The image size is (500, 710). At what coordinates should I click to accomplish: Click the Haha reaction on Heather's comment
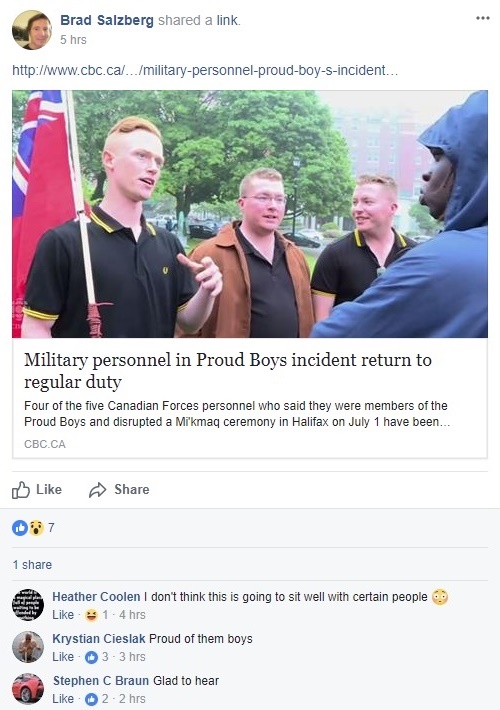91,615
